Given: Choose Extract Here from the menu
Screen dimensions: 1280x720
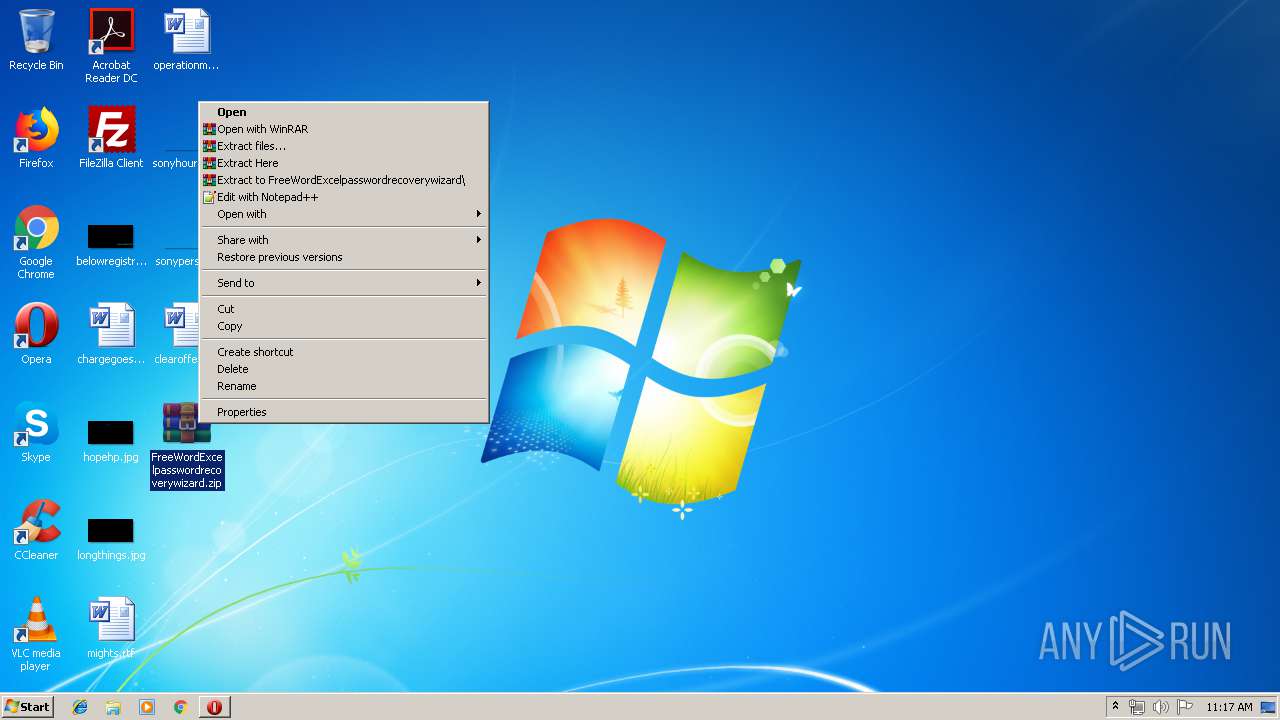Looking at the screenshot, I should (x=344, y=163).
